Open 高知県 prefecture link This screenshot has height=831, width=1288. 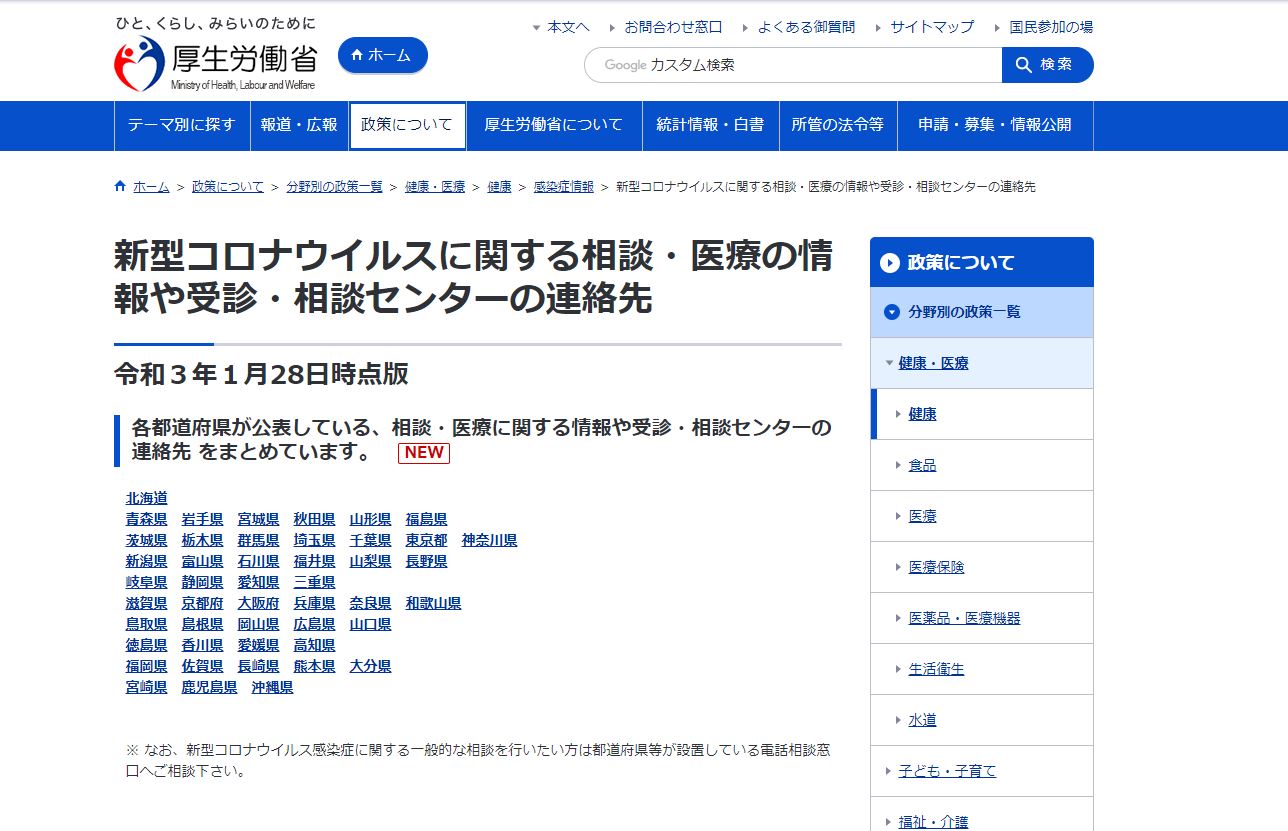(x=315, y=645)
